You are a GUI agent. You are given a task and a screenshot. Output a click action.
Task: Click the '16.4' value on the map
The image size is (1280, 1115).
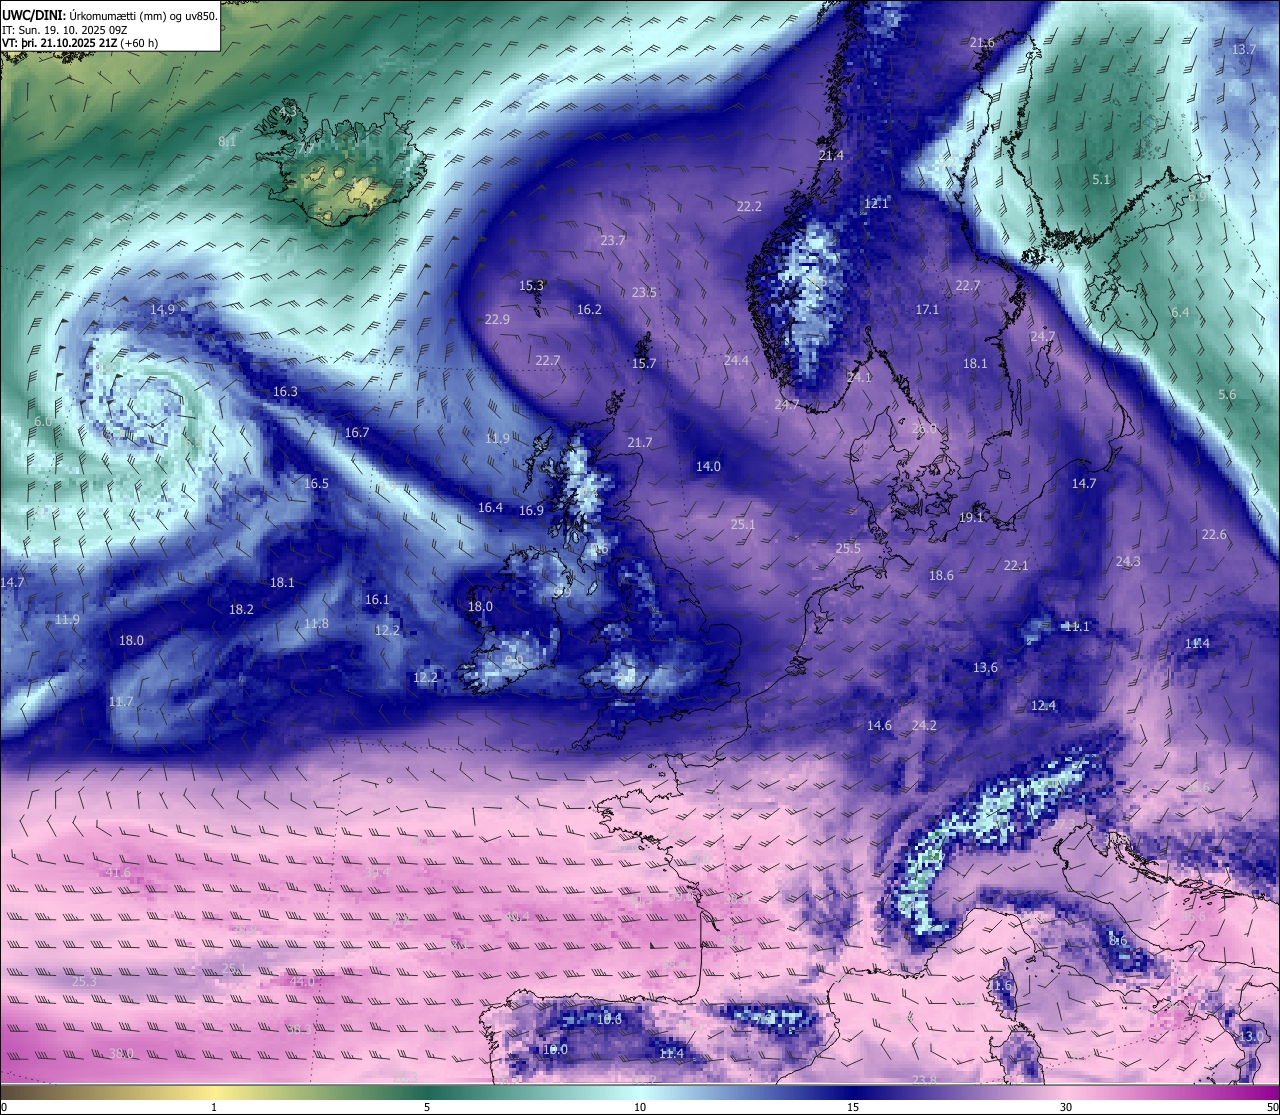click(490, 508)
